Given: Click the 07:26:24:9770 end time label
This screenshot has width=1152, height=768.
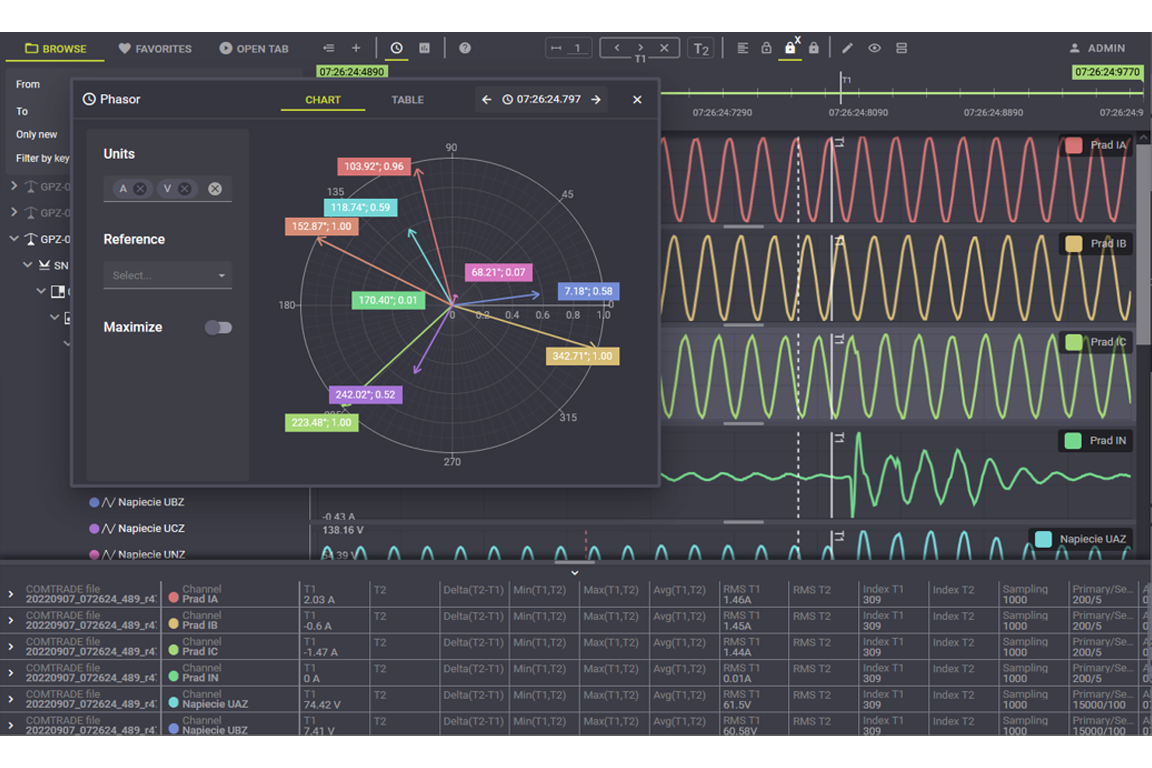Looking at the screenshot, I should pos(1107,71).
